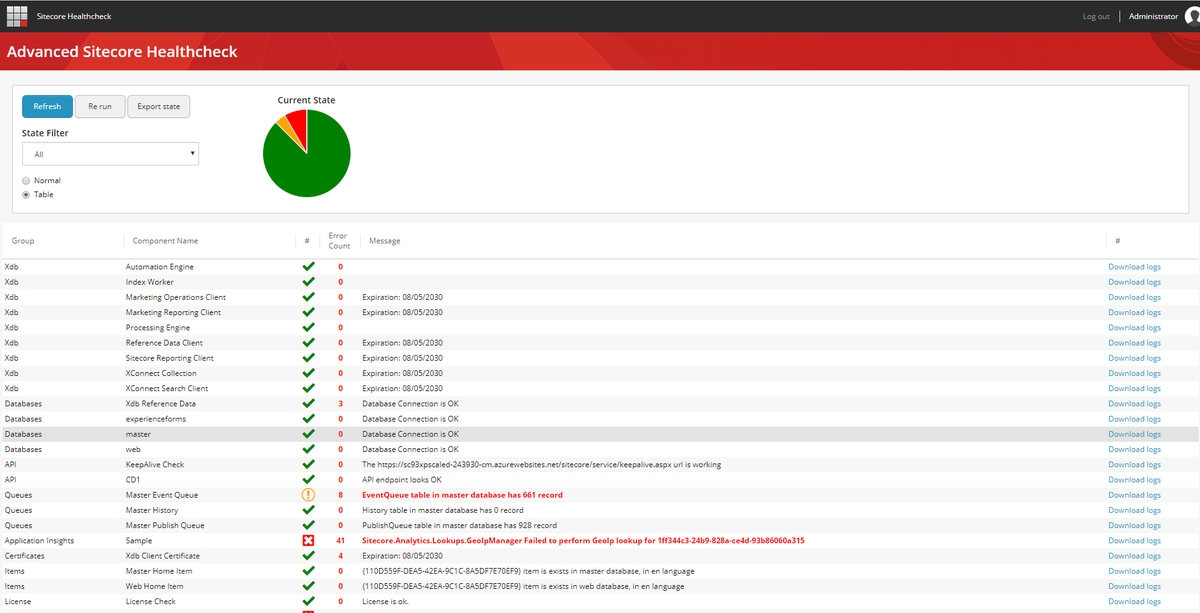Download logs for Index Worker
1200x613 pixels.
(1134, 282)
